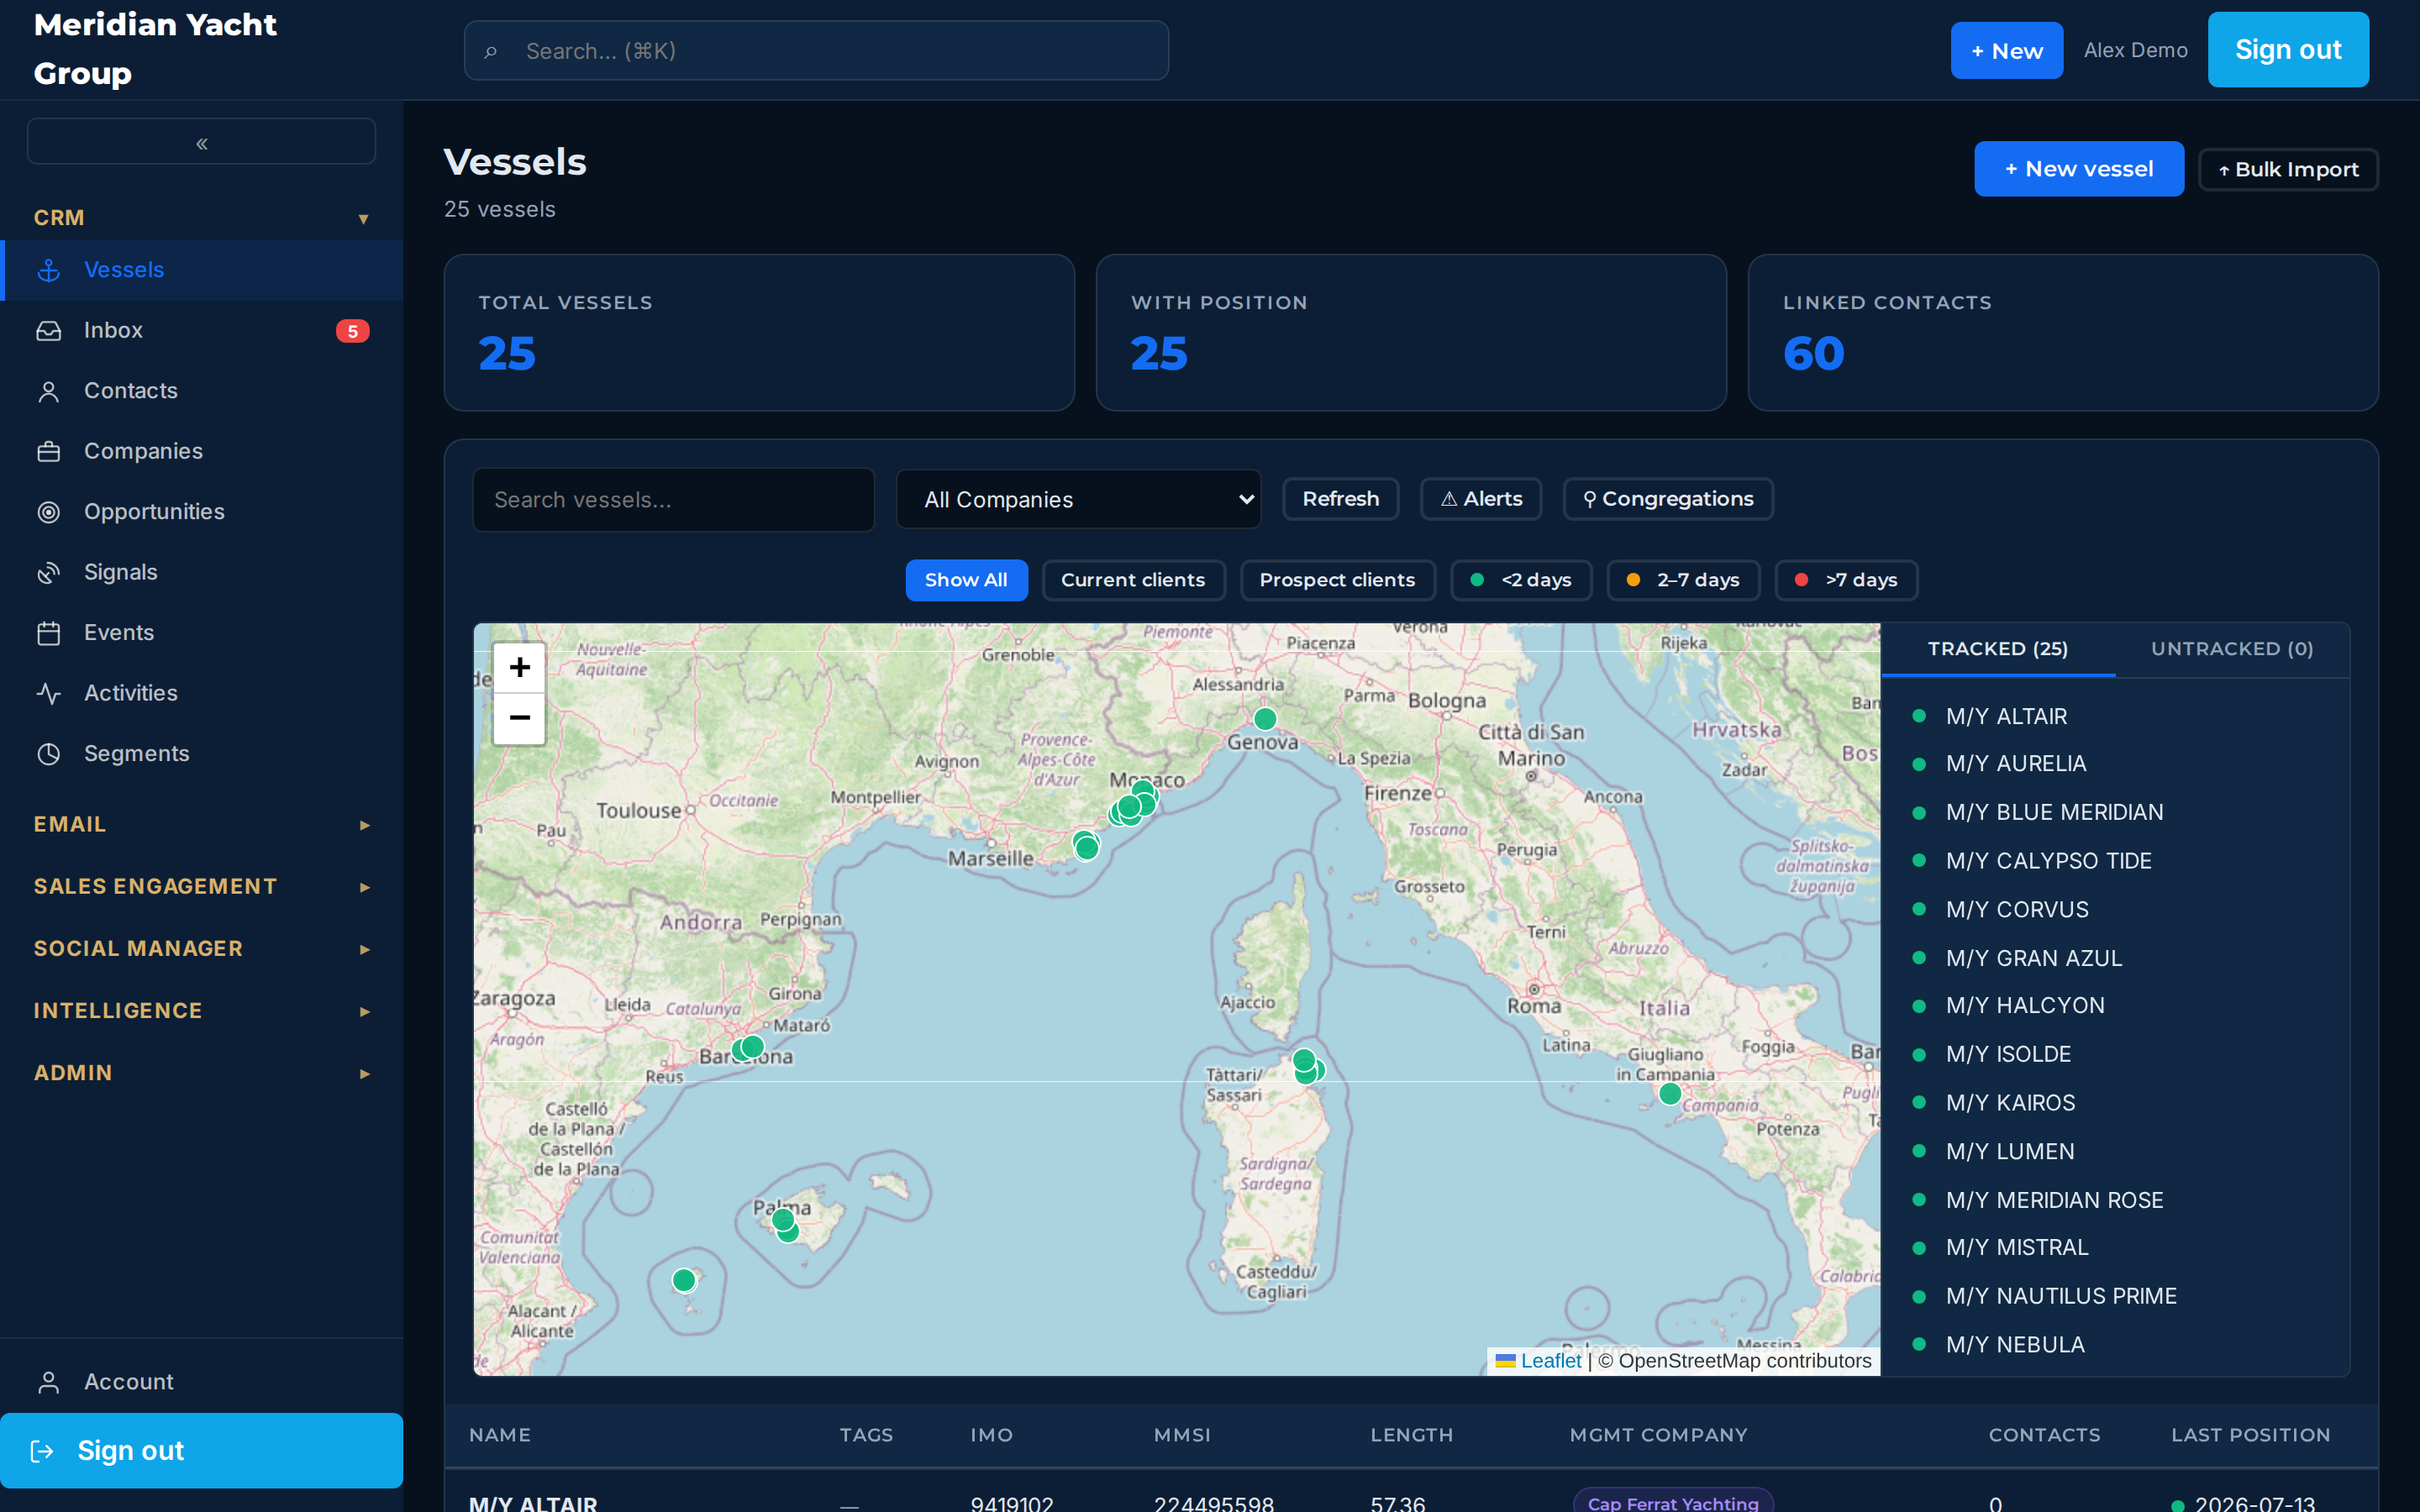Open Segments in the sidebar

tap(201, 754)
